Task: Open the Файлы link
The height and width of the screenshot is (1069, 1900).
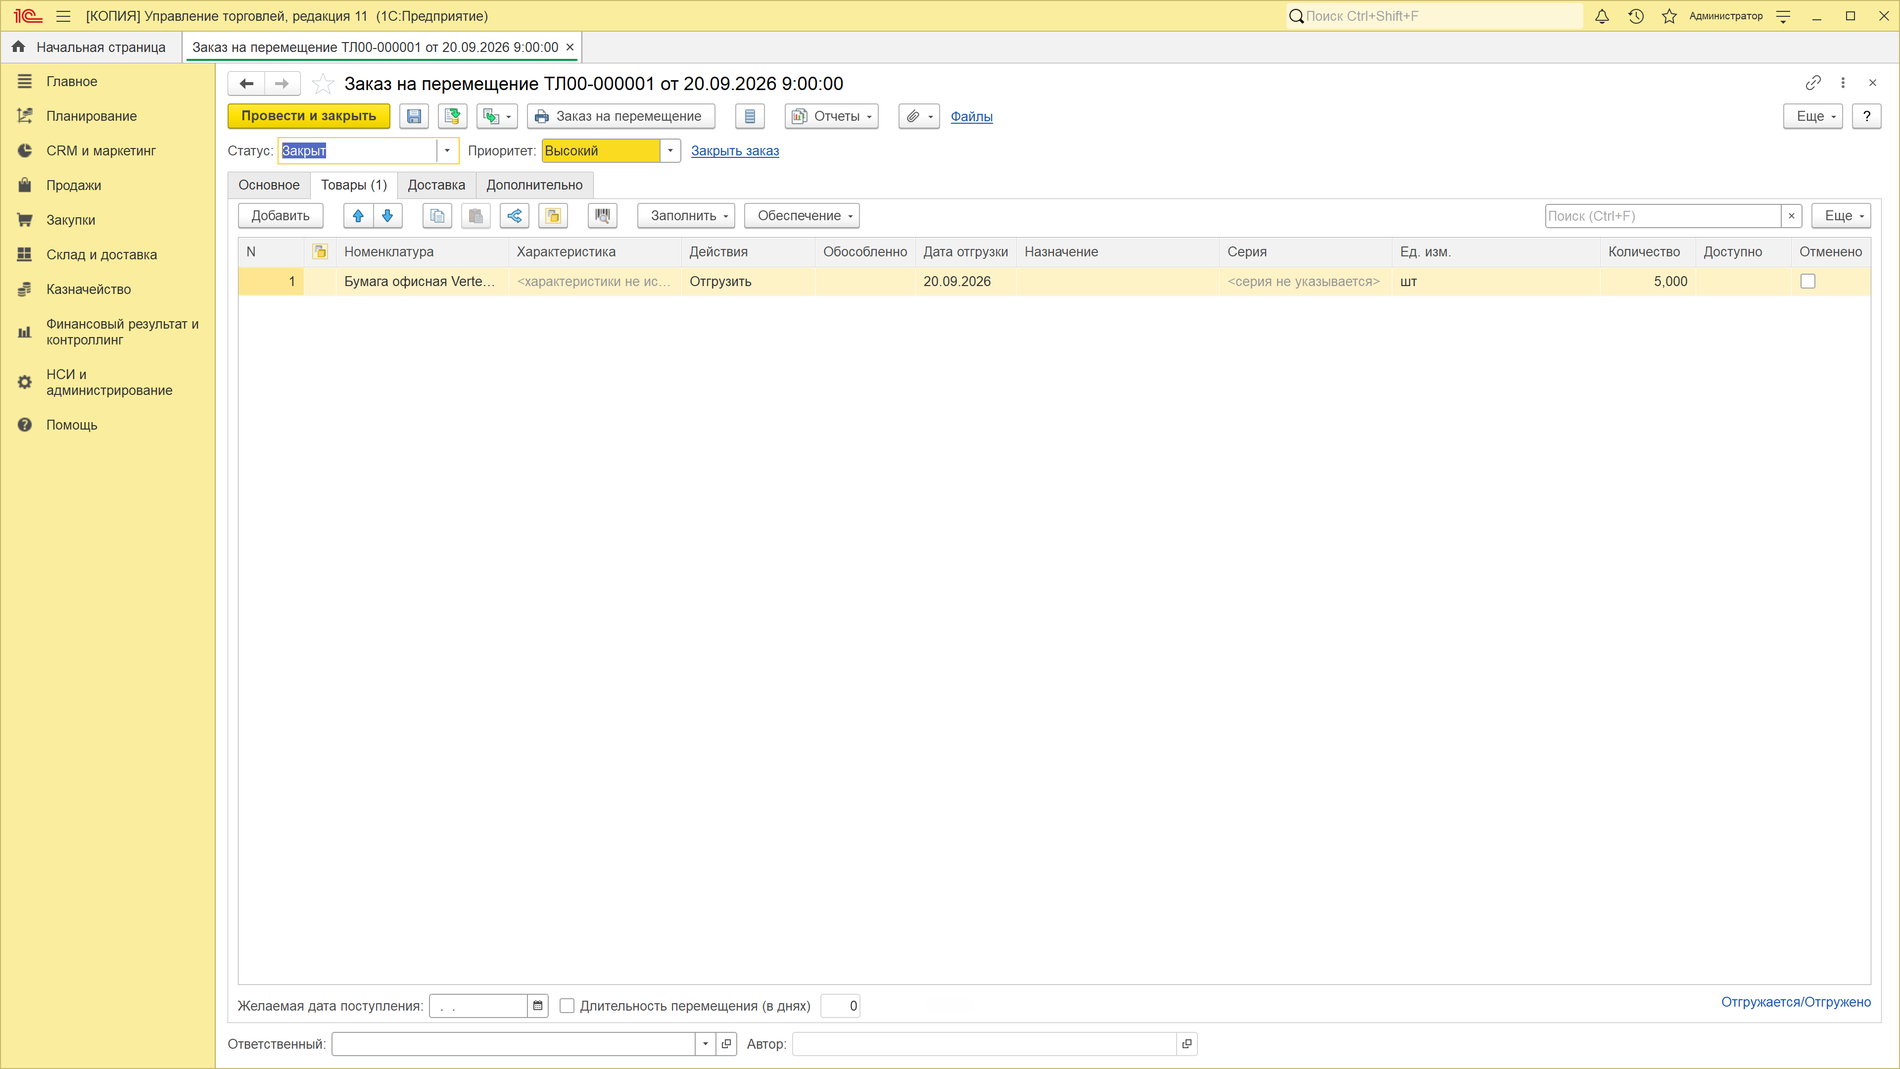Action: pos(971,117)
